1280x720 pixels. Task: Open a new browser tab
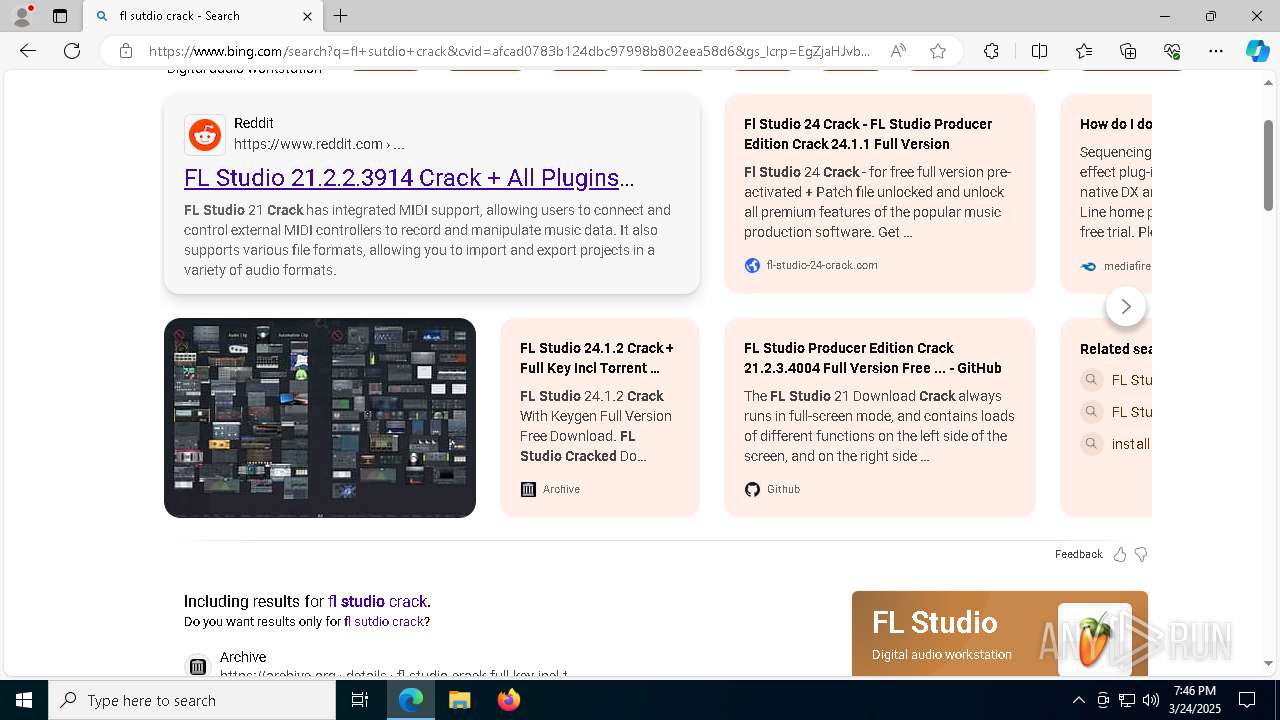click(x=341, y=16)
